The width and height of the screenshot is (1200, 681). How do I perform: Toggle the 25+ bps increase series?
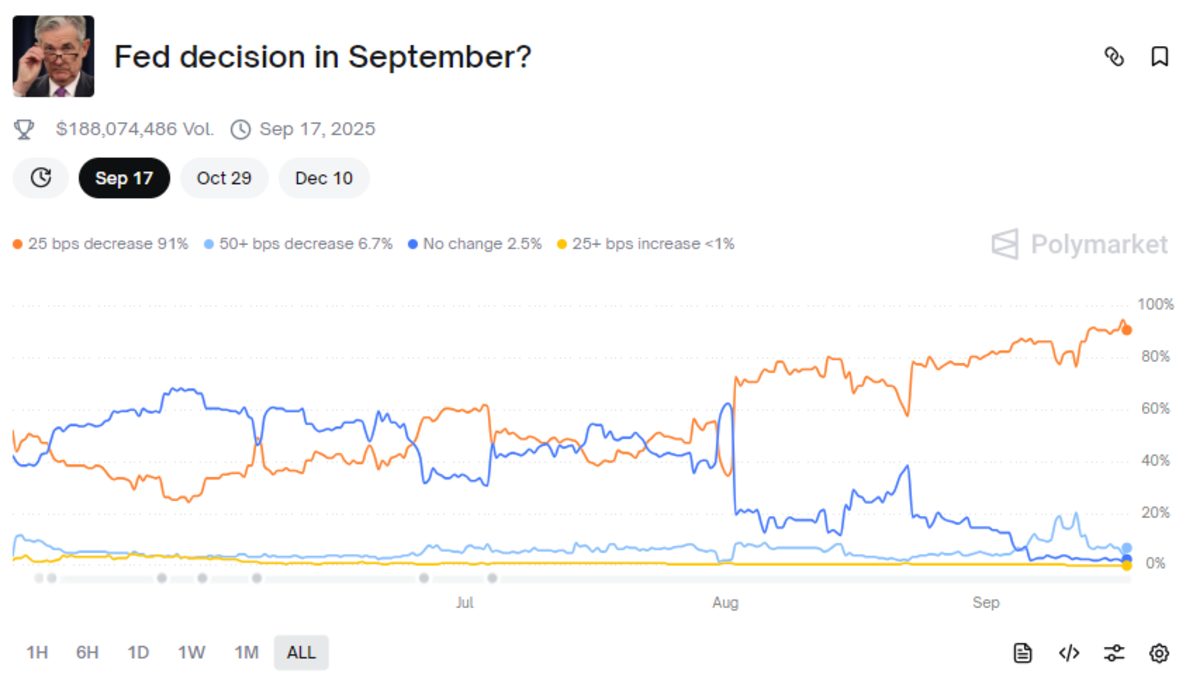coord(645,244)
